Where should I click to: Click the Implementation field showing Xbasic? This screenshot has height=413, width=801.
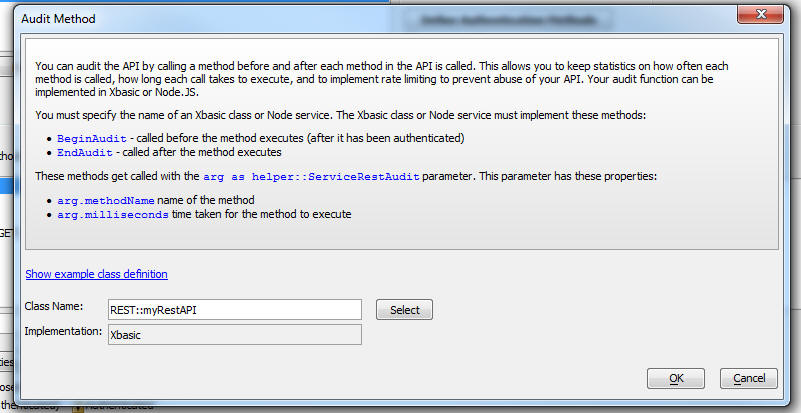235,335
